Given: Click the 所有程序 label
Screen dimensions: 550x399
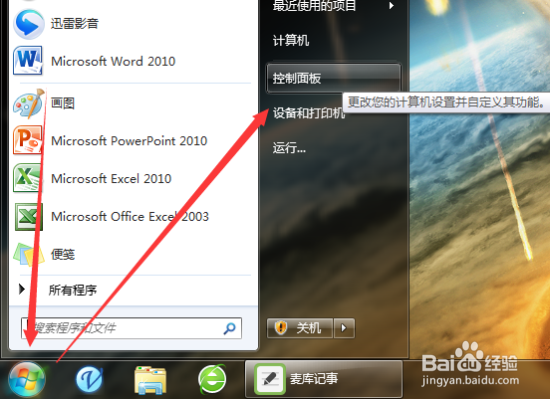Looking at the screenshot, I should pos(73,290).
